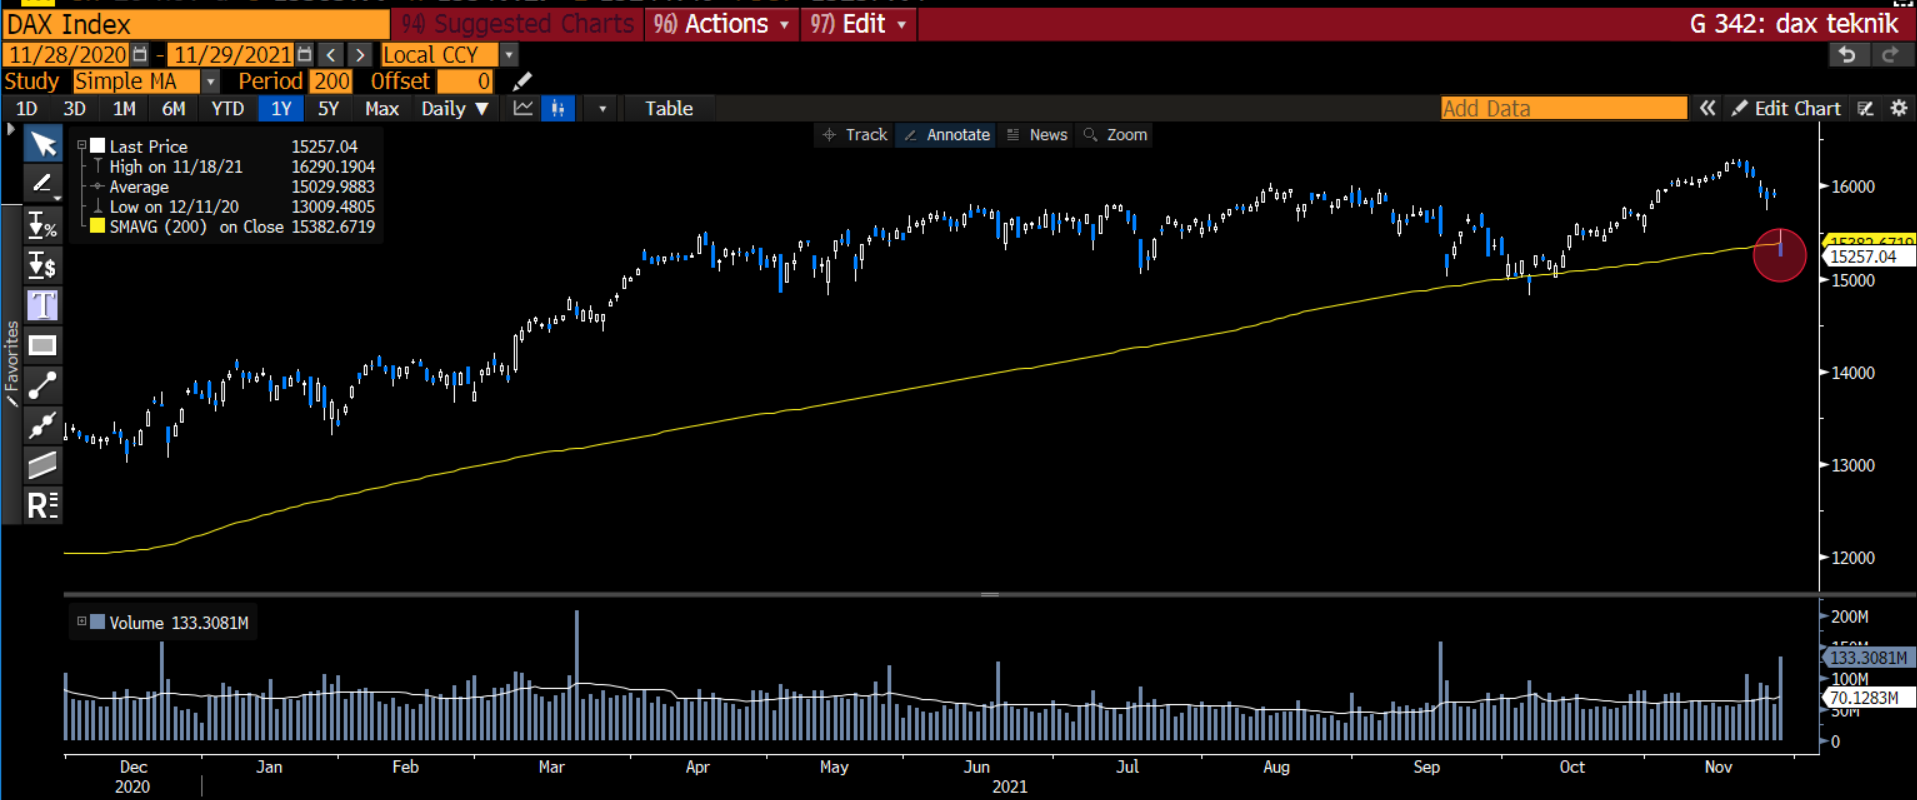Open chart type options dropdown arrow
The image size is (1917, 800).
point(602,108)
